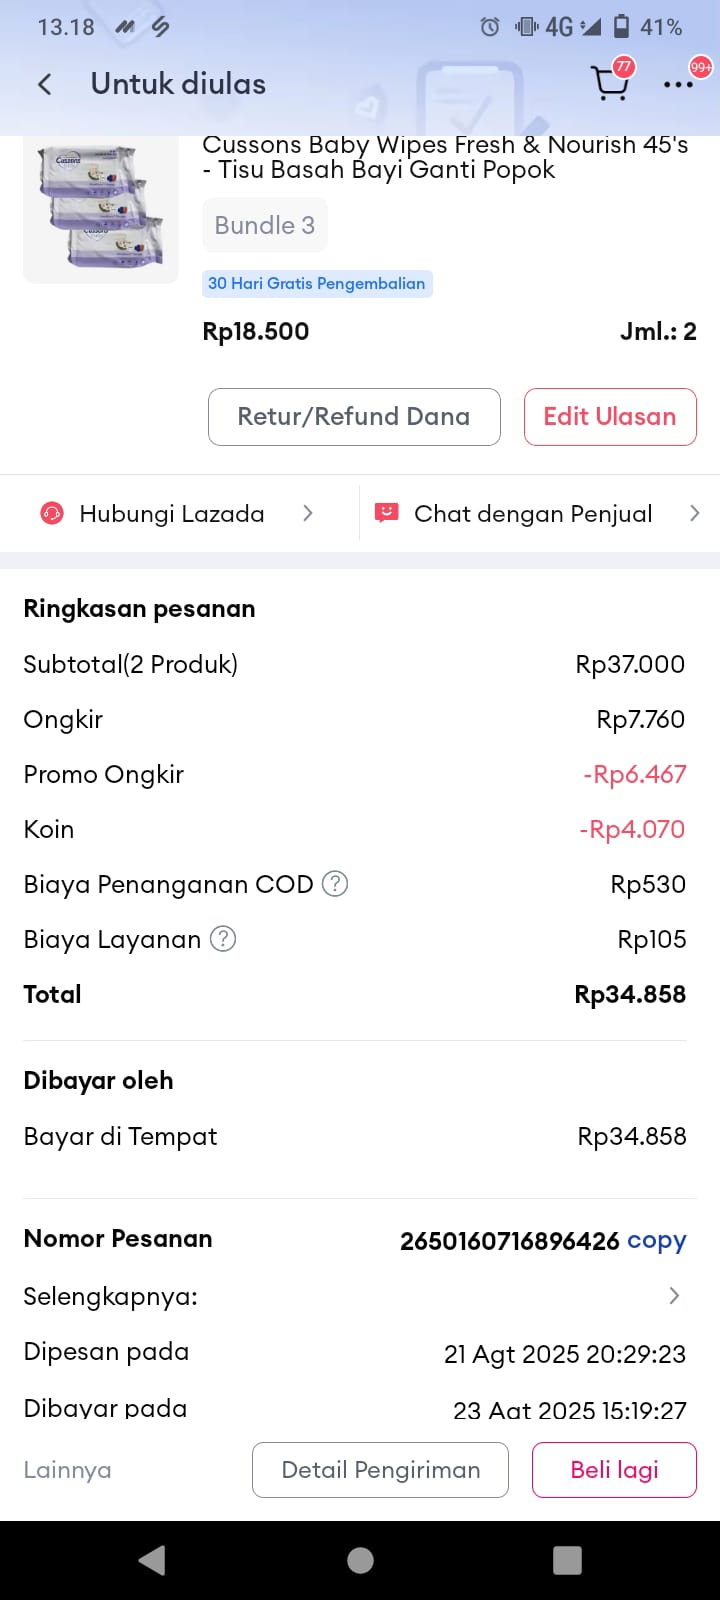This screenshot has width=720, height=1600.
Task: Tap Beli lagi button
Action: tap(614, 1470)
